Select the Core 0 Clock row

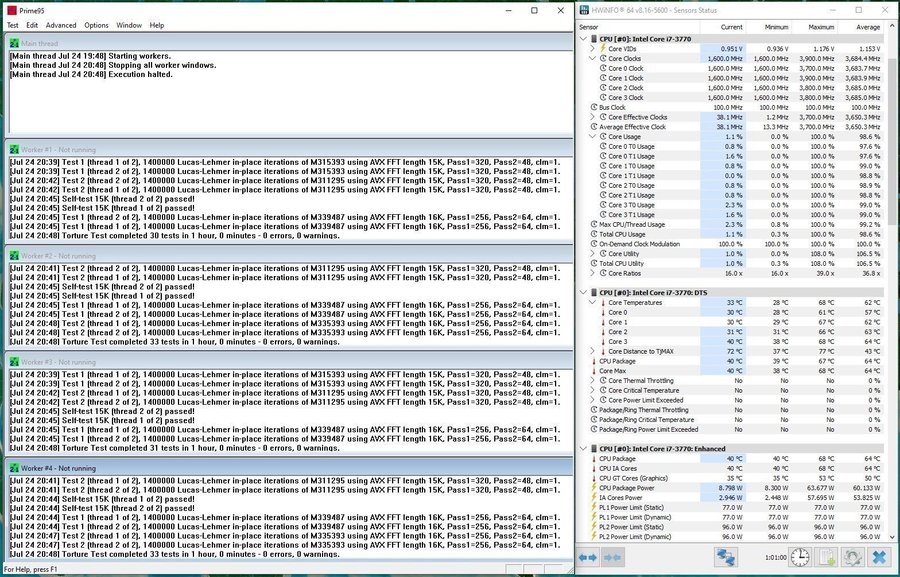coord(732,68)
